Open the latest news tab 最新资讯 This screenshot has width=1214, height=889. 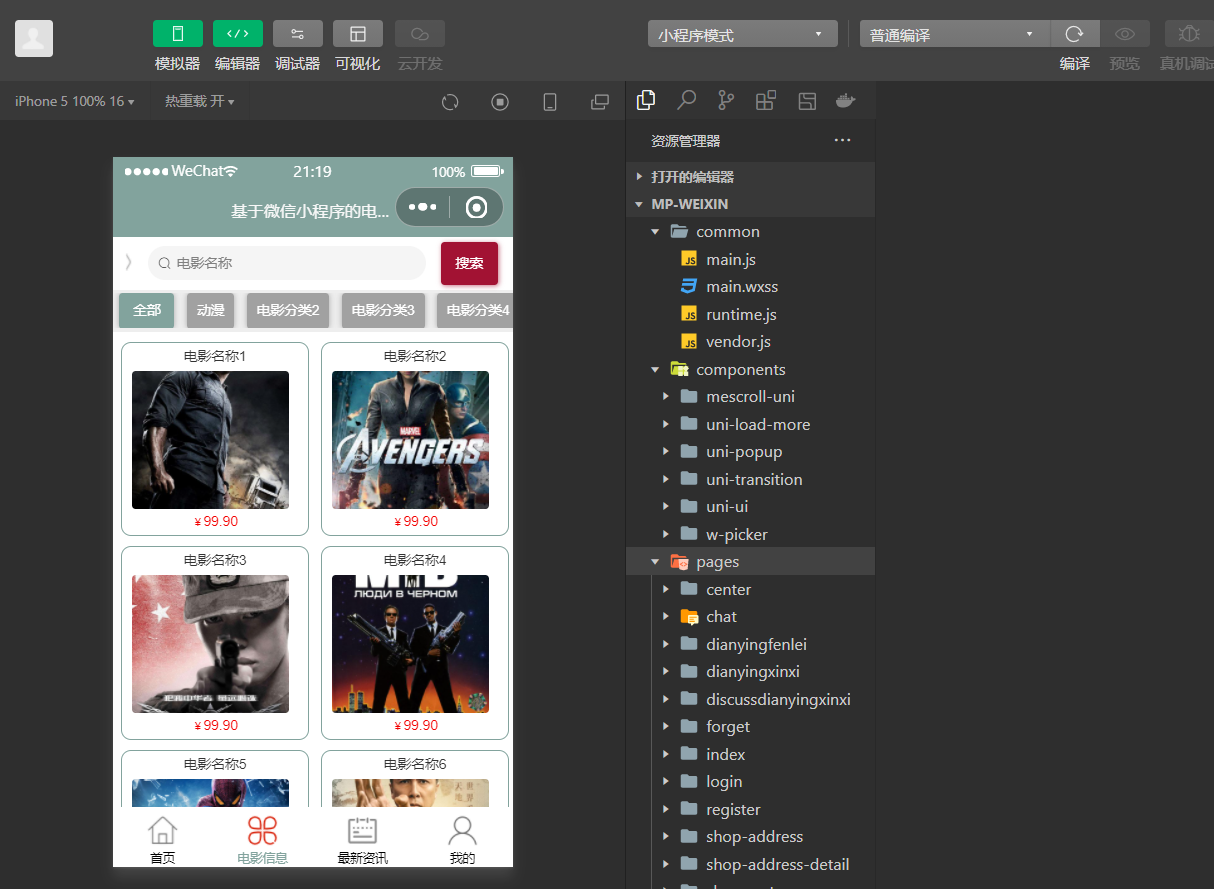(x=362, y=840)
